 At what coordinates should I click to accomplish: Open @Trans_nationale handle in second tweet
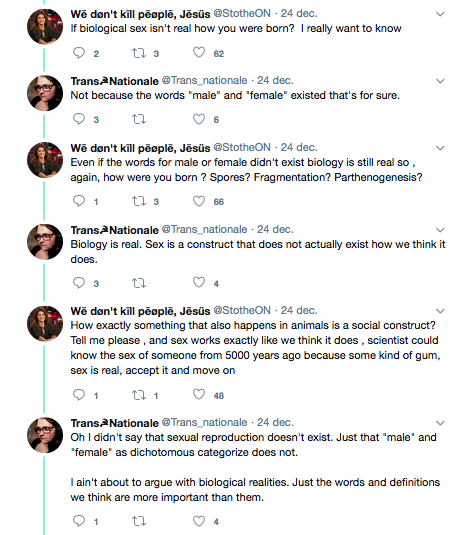pyautogui.click(x=204, y=81)
